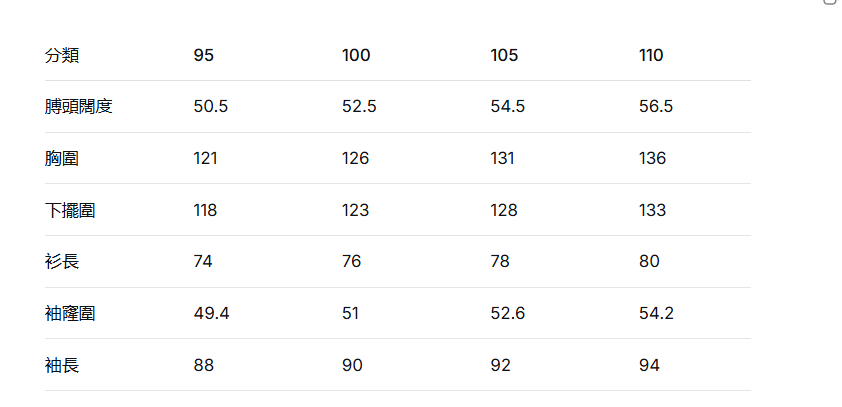Click the 袖長 row label
Image resolution: width=842 pixels, height=407 pixels.
pos(62,365)
